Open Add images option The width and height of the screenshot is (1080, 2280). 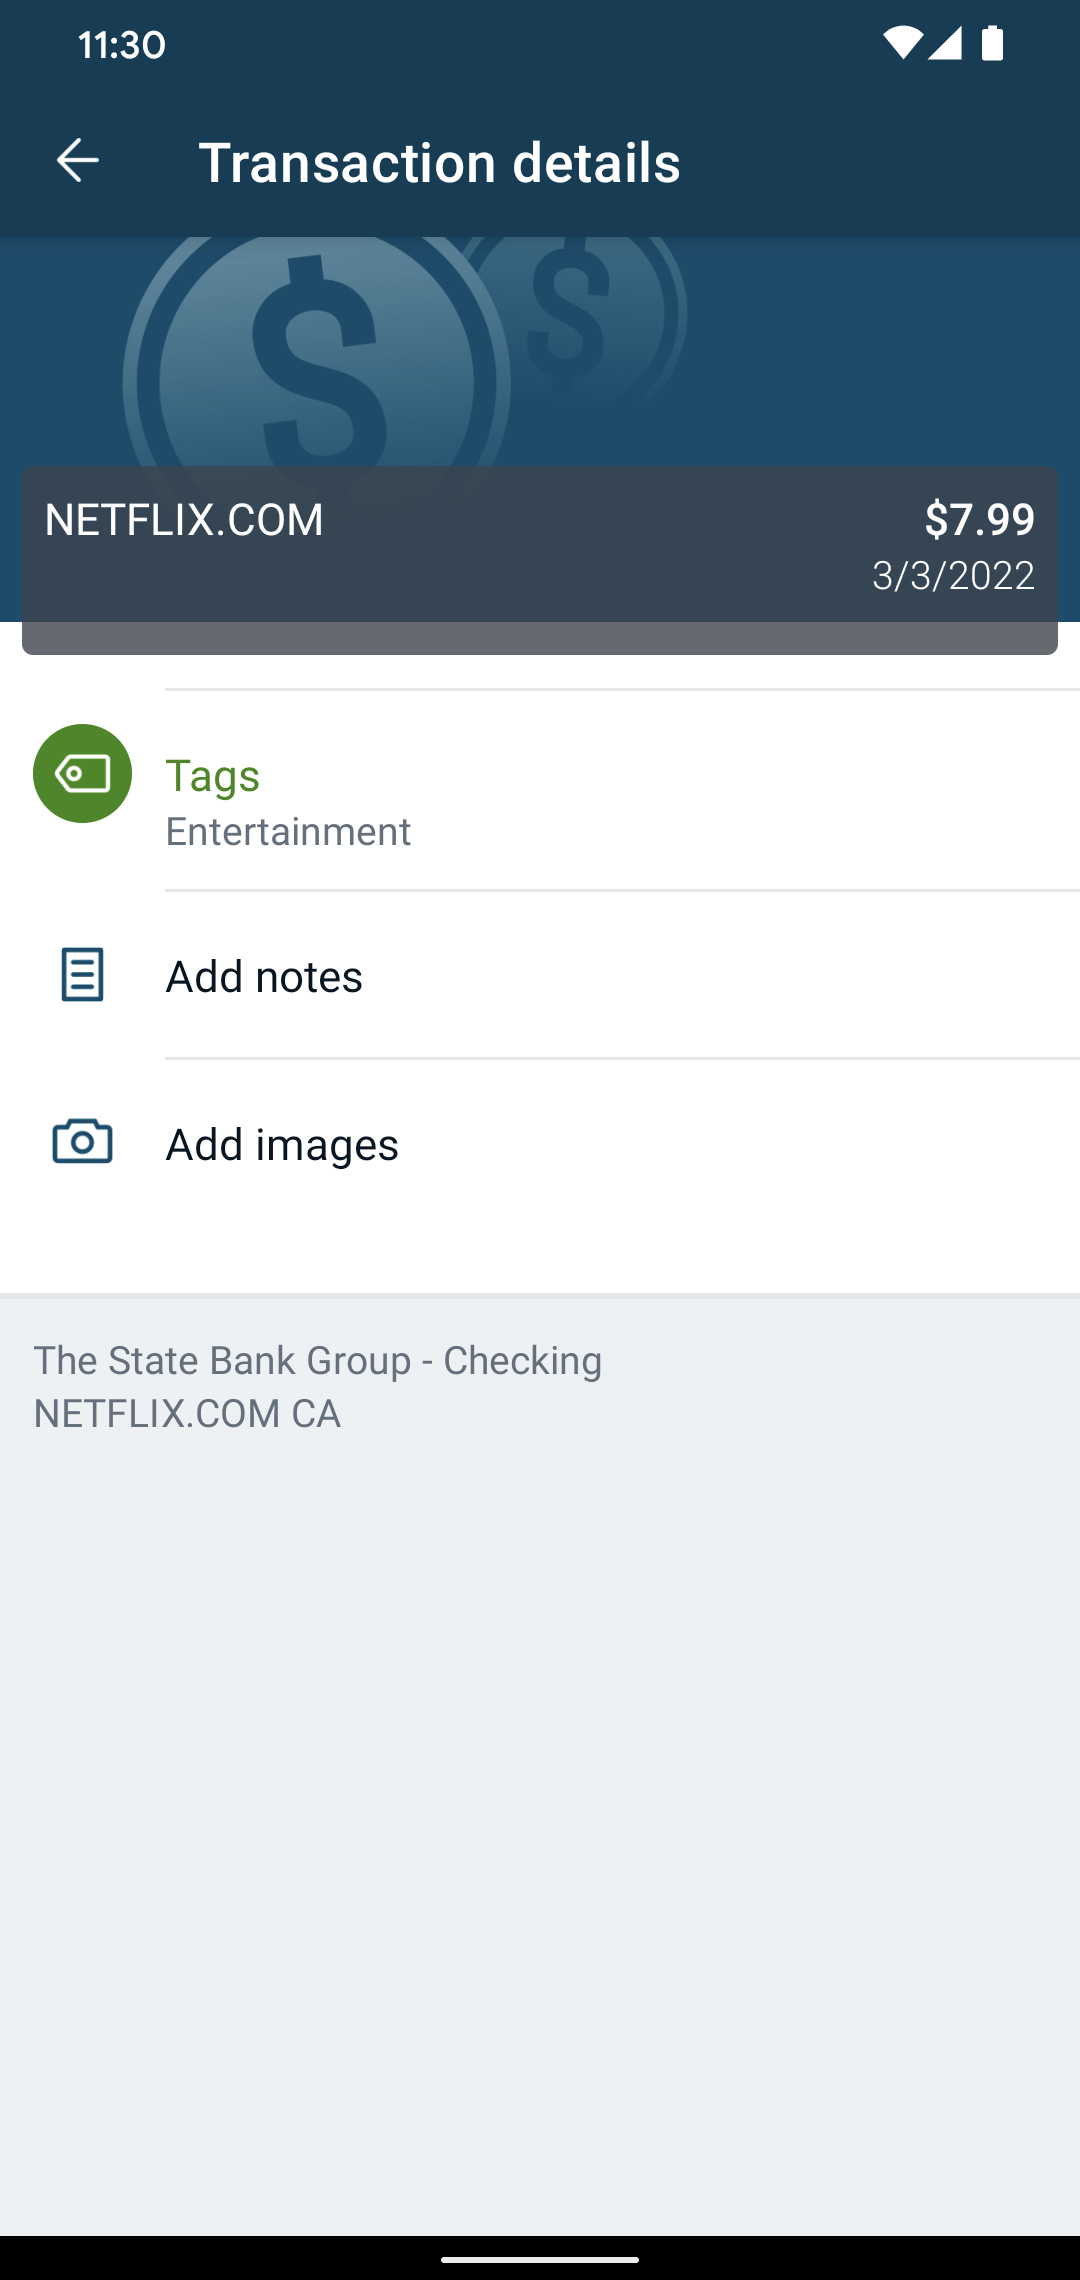[x=282, y=1144]
